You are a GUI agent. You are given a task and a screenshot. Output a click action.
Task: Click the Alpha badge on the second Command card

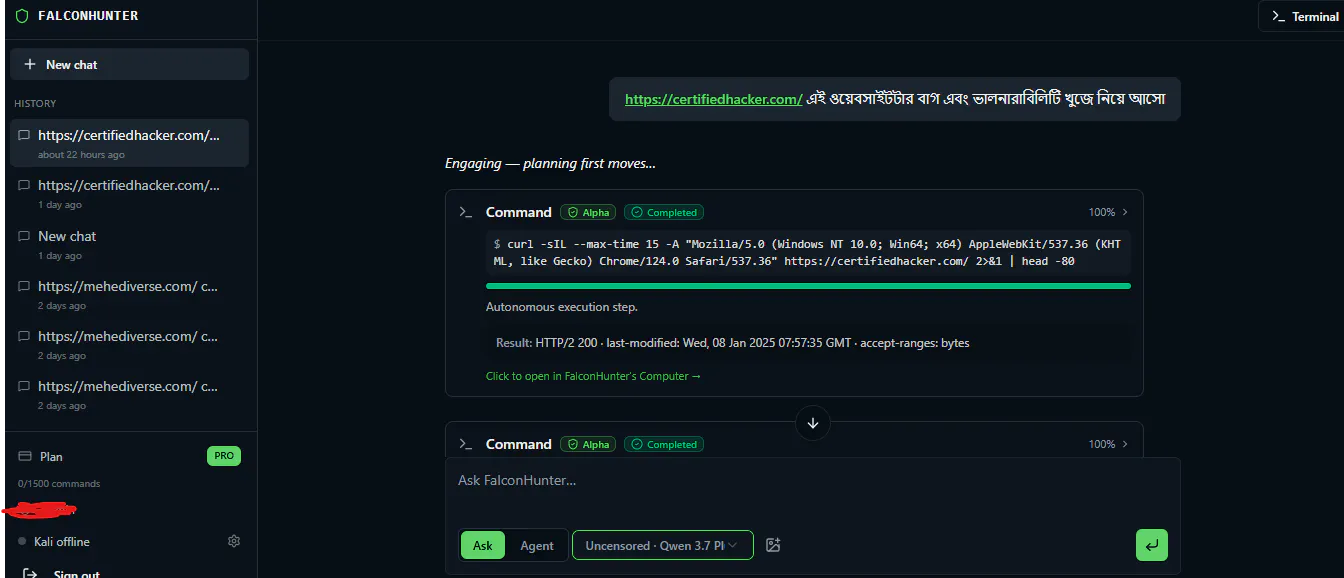(x=587, y=444)
